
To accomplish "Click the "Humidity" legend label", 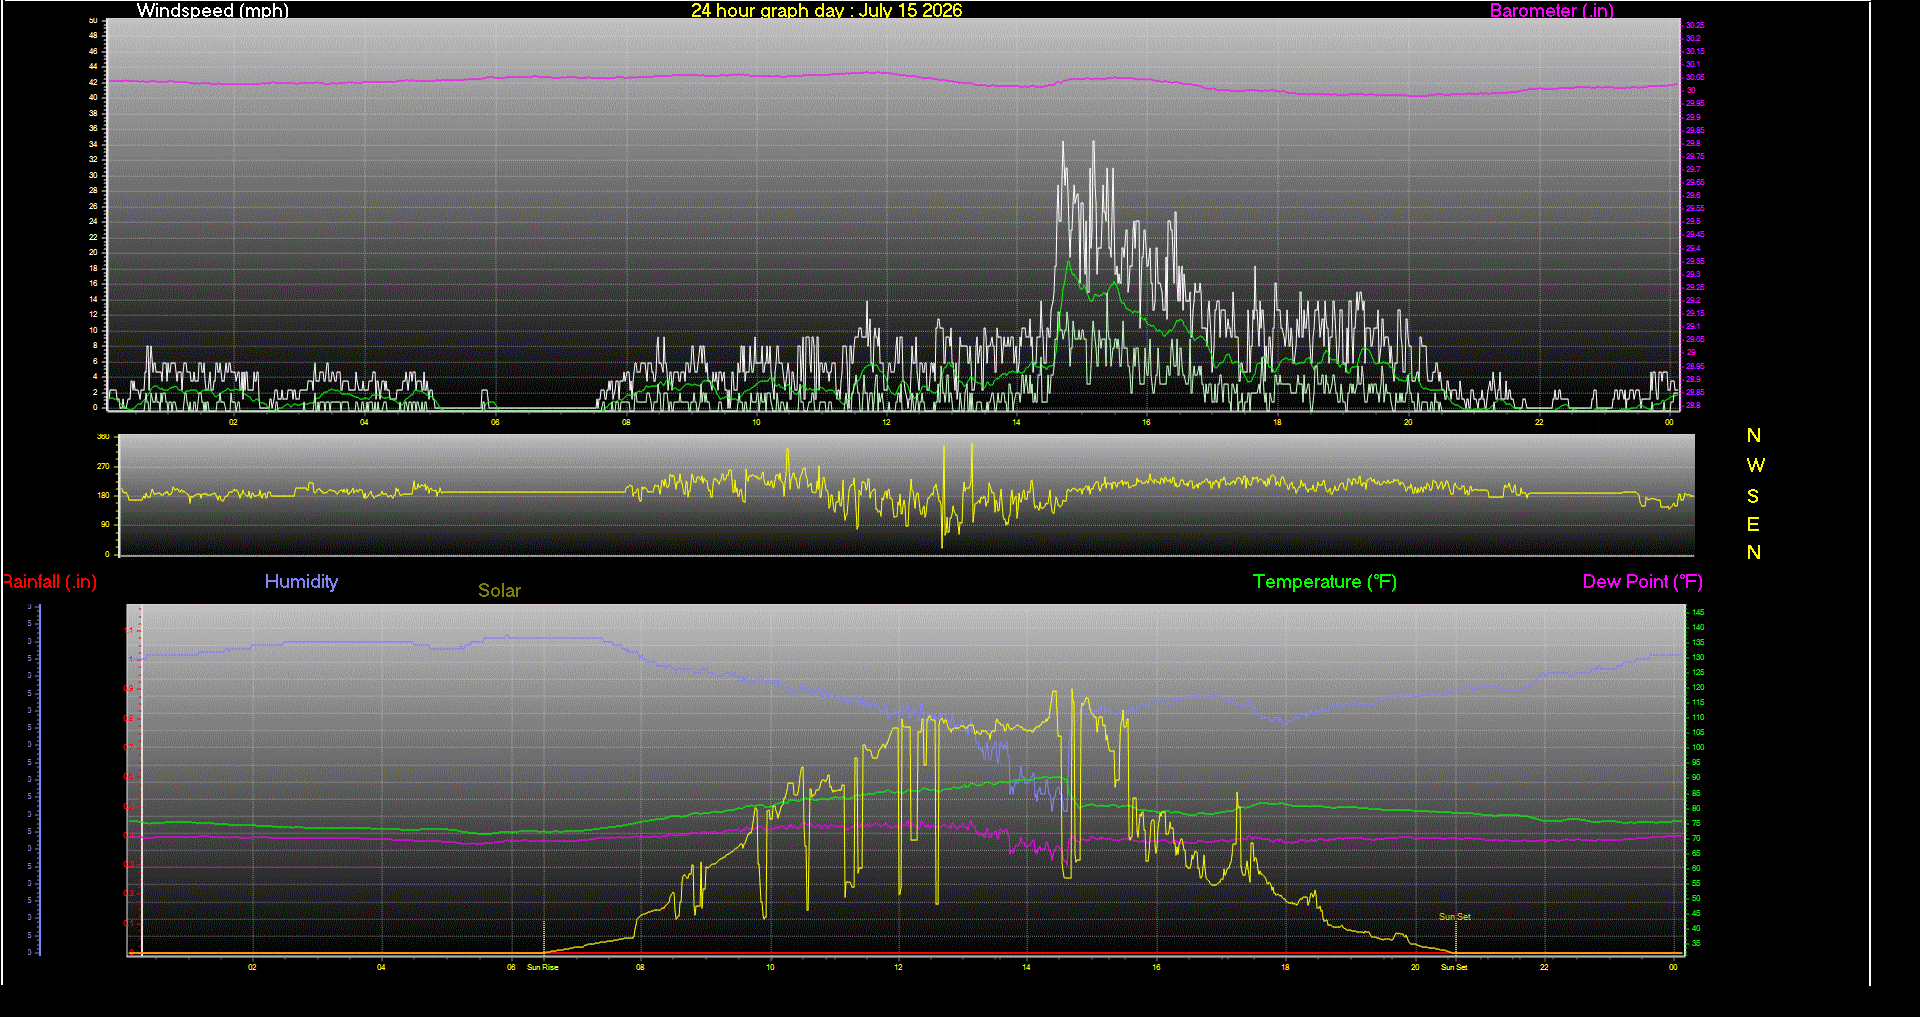I will [x=301, y=581].
